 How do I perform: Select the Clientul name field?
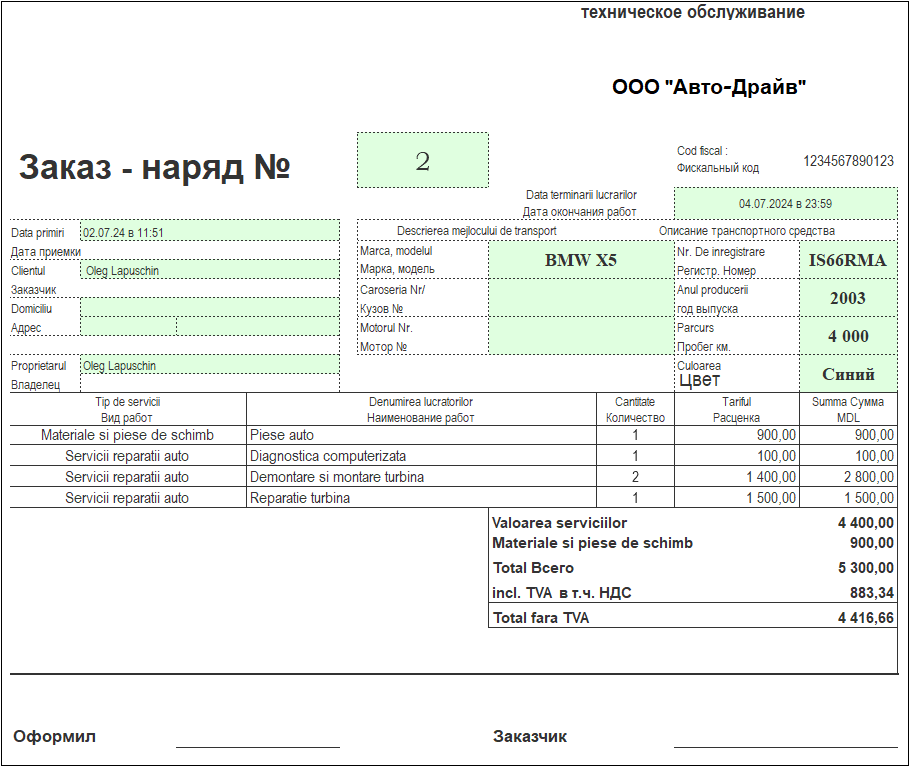click(209, 270)
